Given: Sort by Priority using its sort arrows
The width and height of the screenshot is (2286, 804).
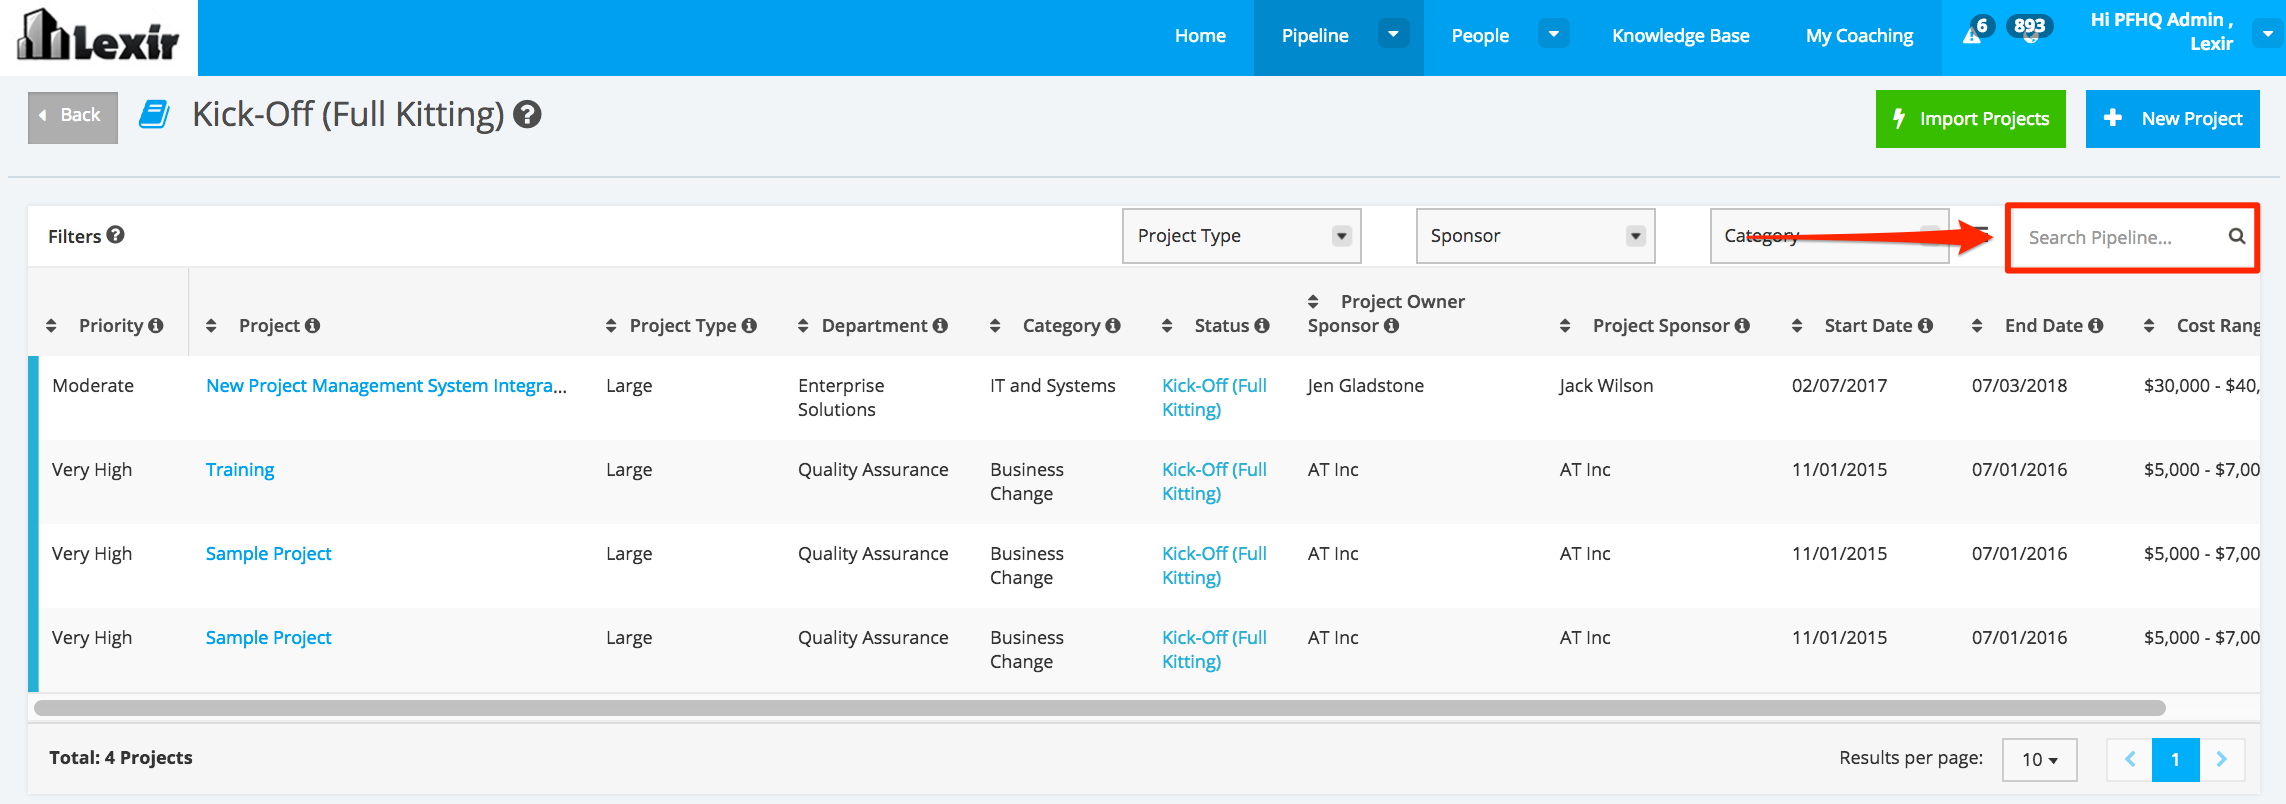Looking at the screenshot, I should pyautogui.click(x=52, y=326).
